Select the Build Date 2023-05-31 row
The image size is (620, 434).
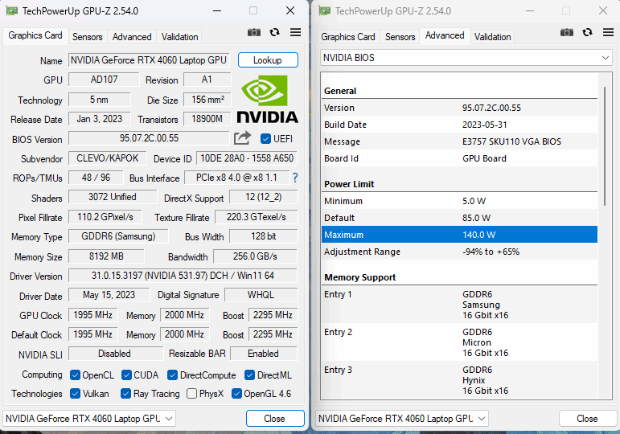pyautogui.click(x=459, y=125)
